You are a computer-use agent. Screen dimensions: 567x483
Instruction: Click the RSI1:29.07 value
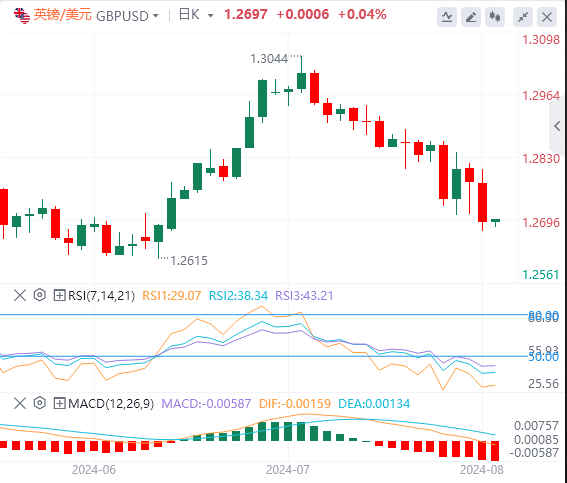(x=171, y=296)
